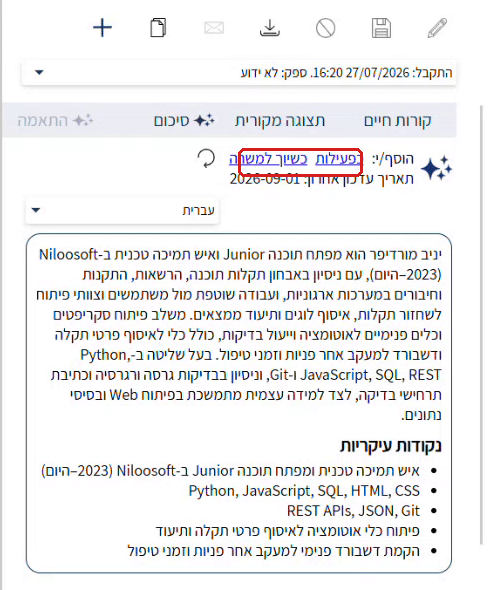Click bullet פיתוח כלי אוטומציה
This screenshot has width=490, height=590.
click(288, 531)
